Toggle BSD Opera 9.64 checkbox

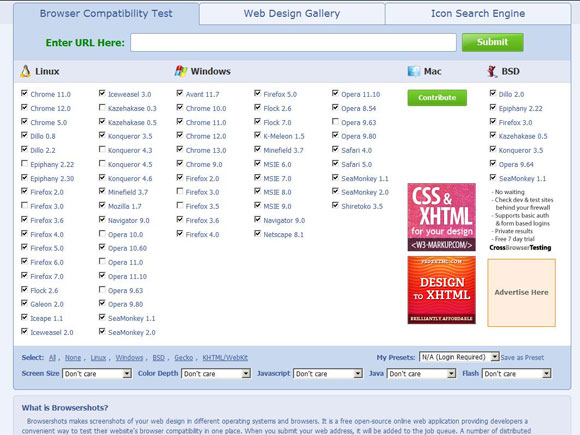(x=493, y=163)
